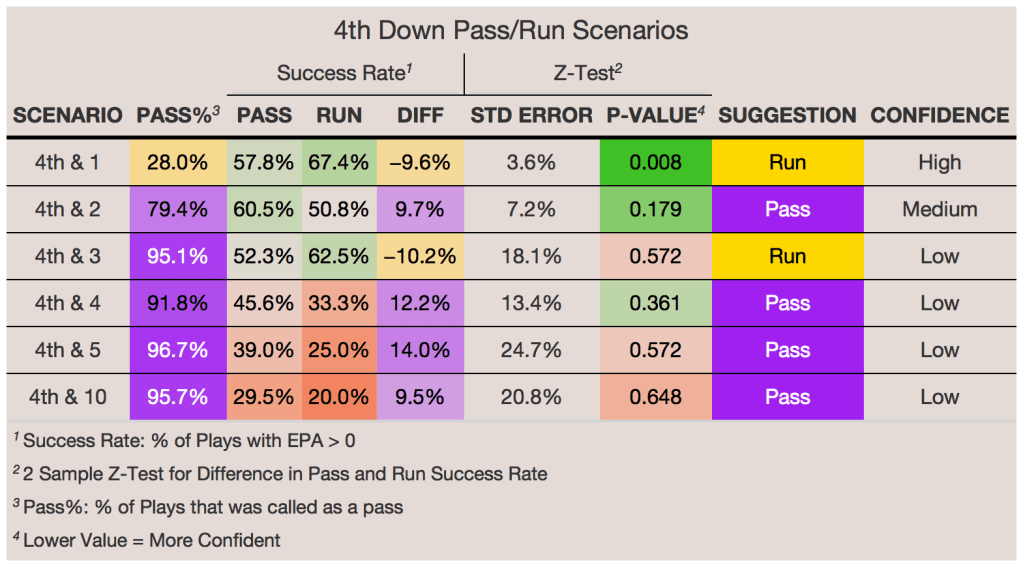The image size is (1023, 567).
Task: Select the CONFIDENCE column header
Action: coord(939,116)
